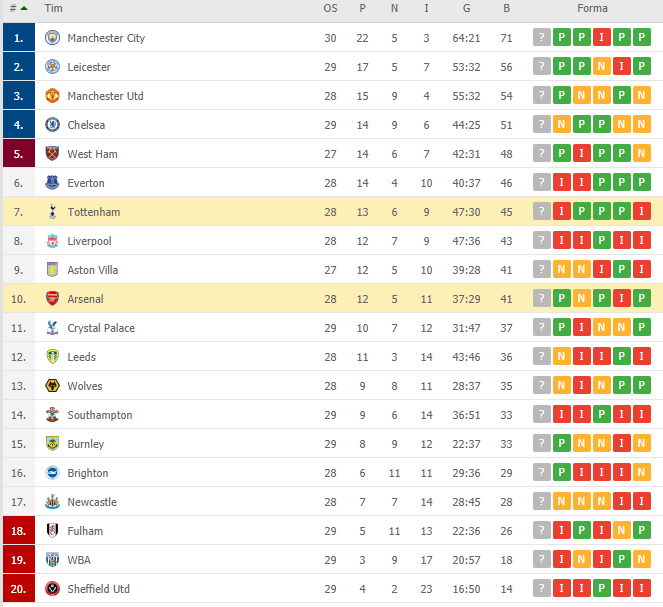Sort the table by the Tim column

[x=54, y=8]
